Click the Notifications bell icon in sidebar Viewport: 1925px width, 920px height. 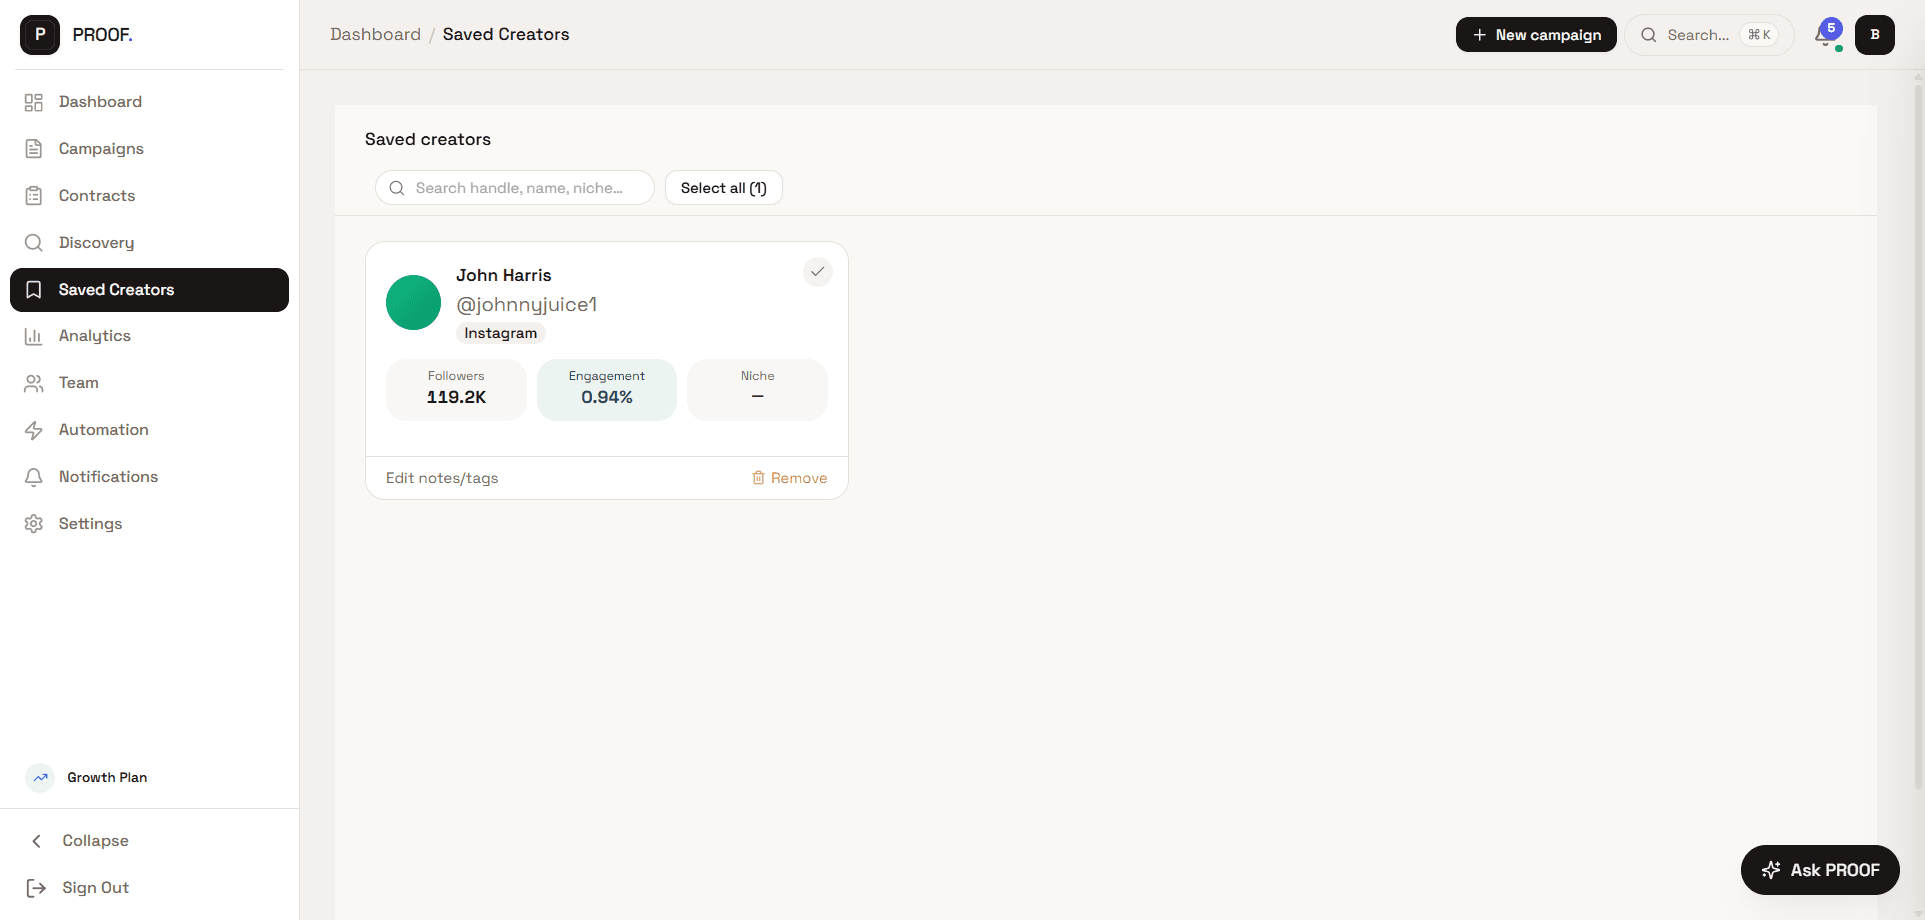(x=34, y=477)
